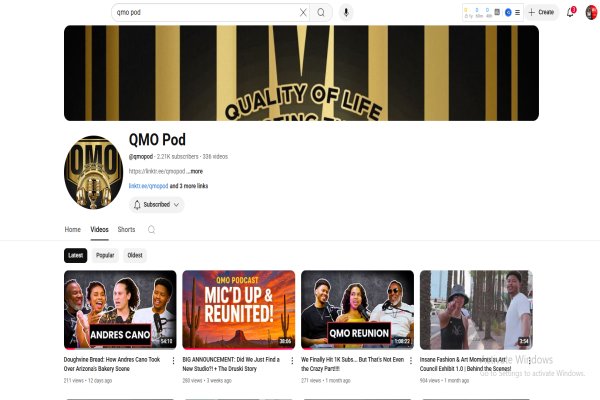This screenshot has width=600, height=400.
Task: Sort videos by Oldest
Action: (x=135, y=255)
